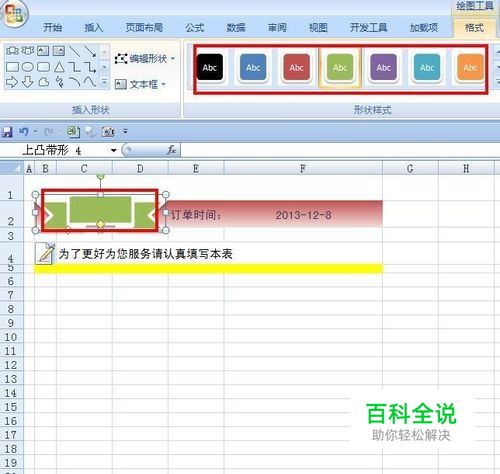Pick the oval shape in gallery
Screen dimensions: 500x474
tap(28, 67)
